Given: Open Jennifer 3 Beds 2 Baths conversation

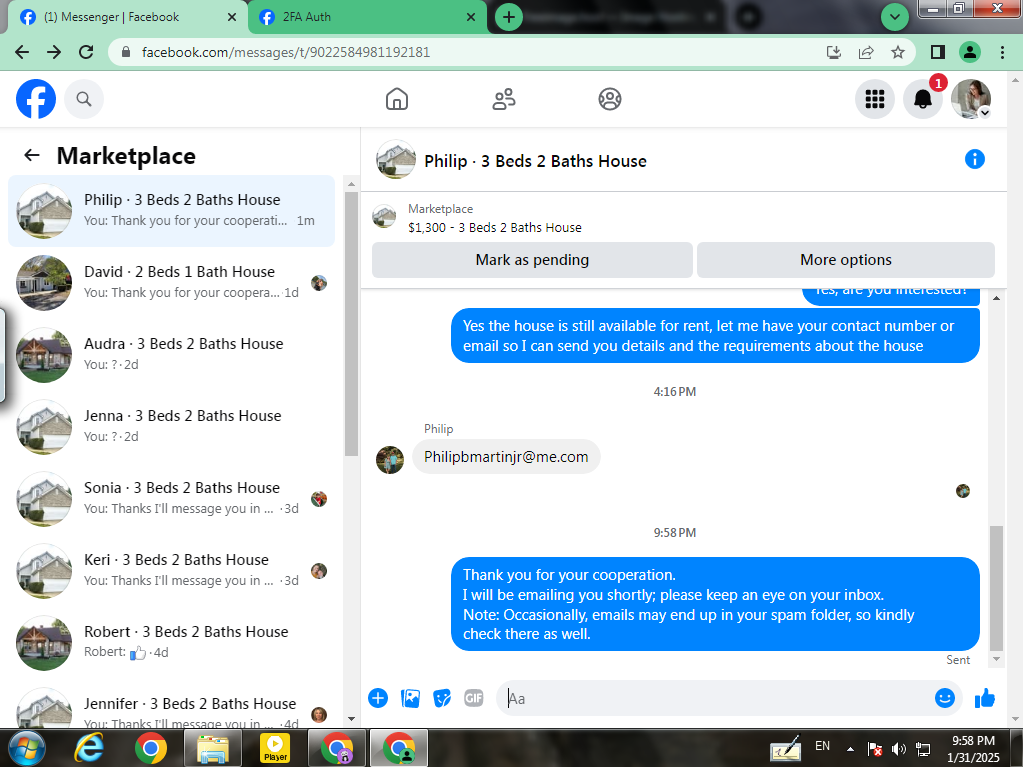Looking at the screenshot, I should point(172,706).
